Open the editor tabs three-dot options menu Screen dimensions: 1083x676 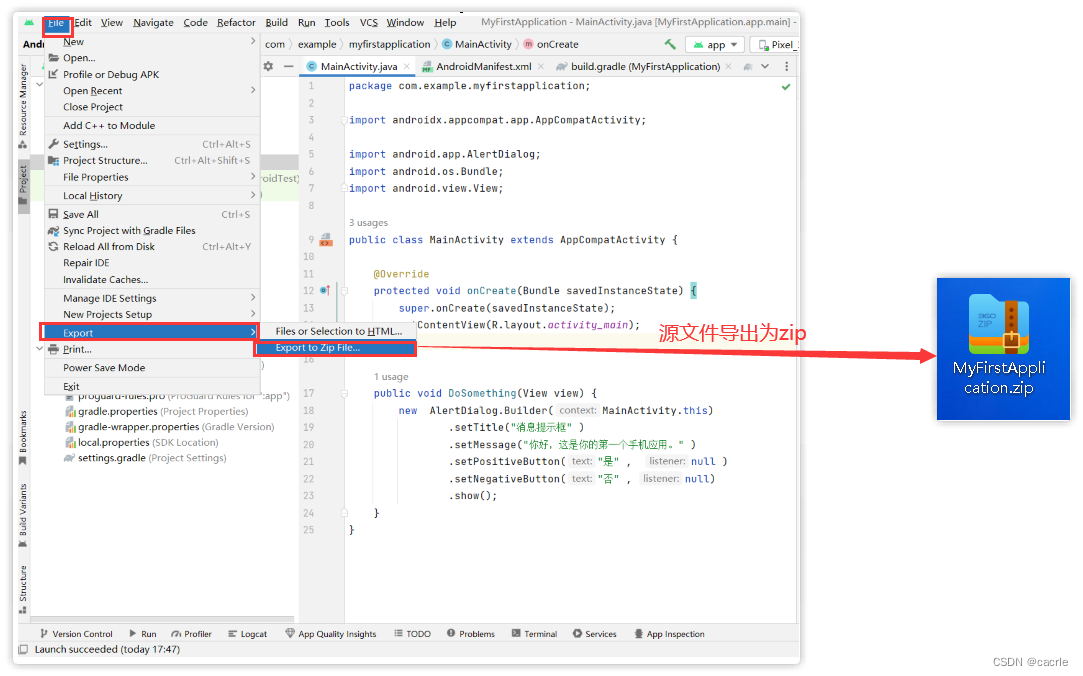(786, 66)
